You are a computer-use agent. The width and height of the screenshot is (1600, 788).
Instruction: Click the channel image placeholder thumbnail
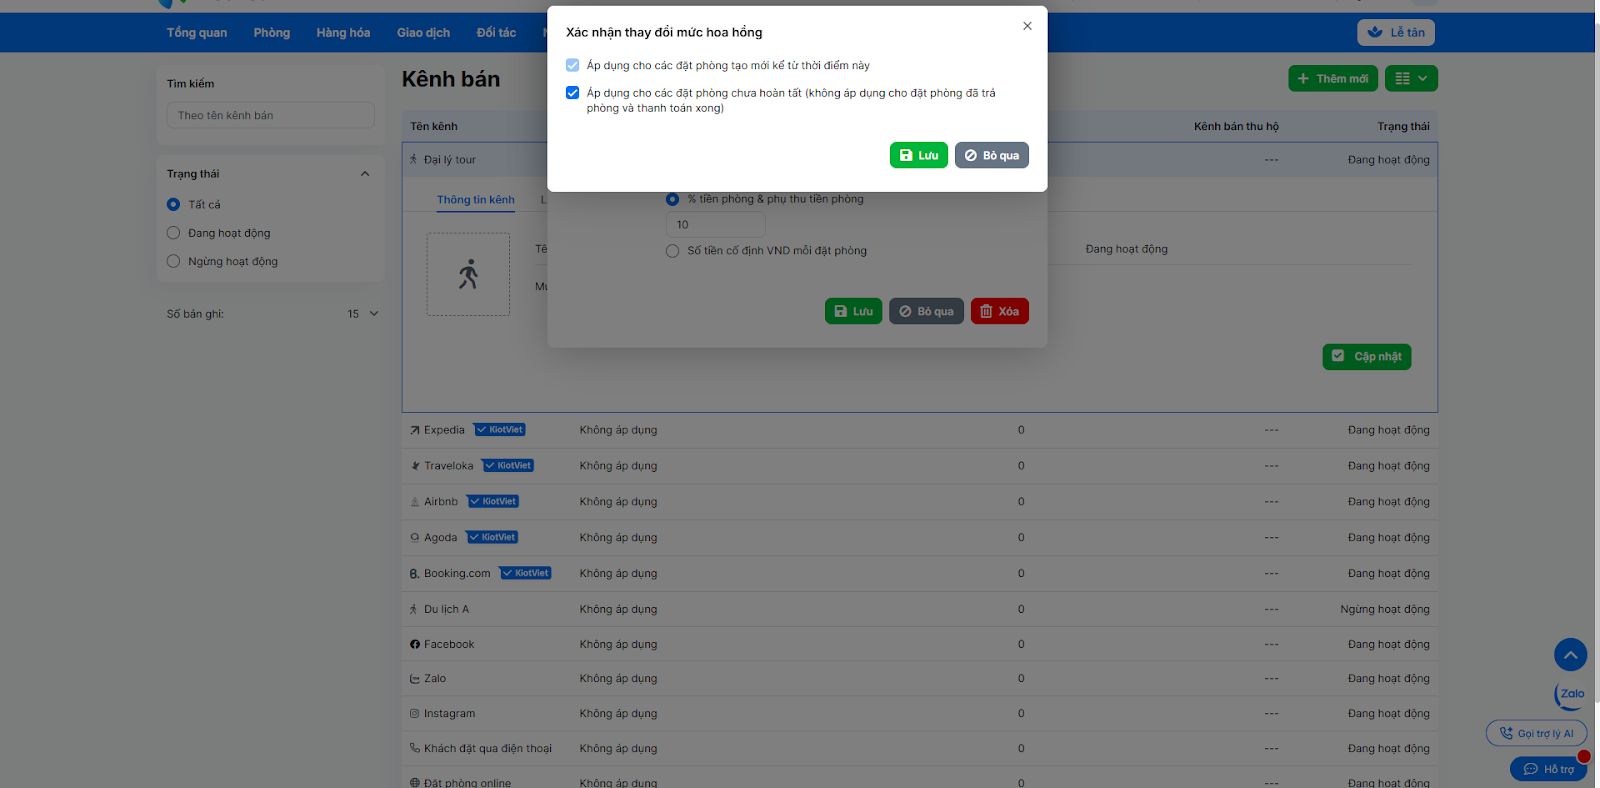pos(468,275)
